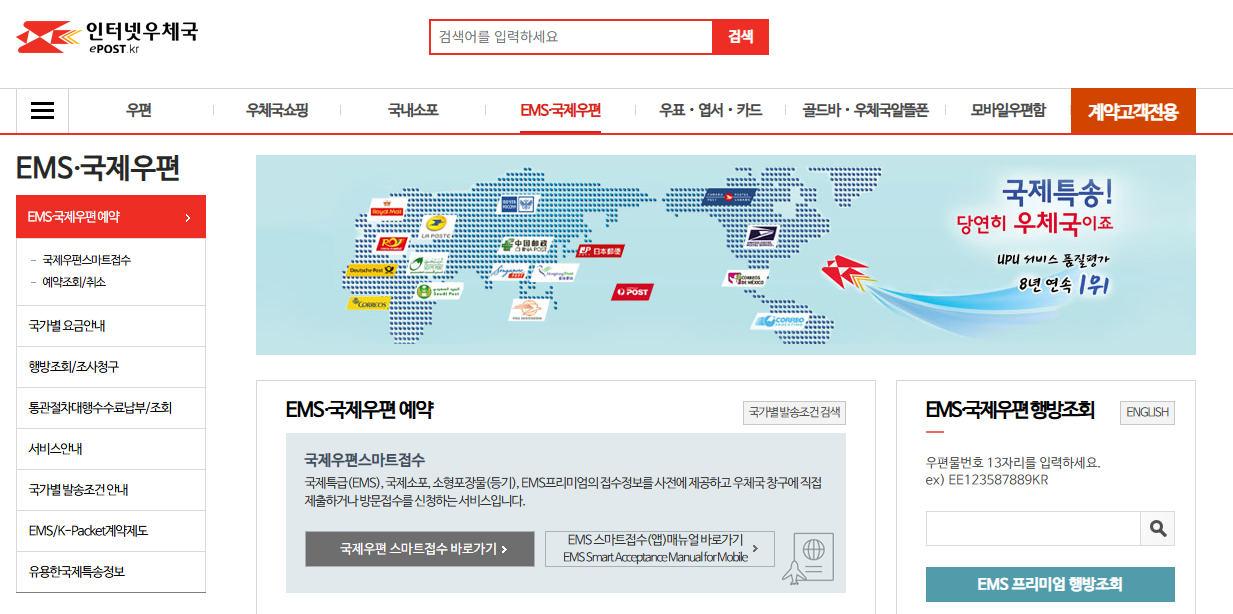
Task: Click the 계약고객전용 orange button
Action: (1133, 111)
